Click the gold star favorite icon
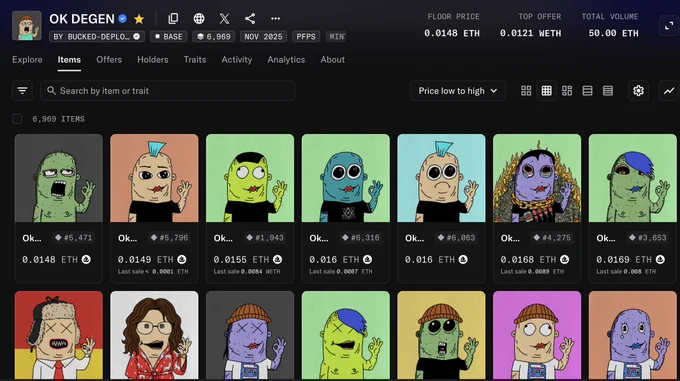 pos(139,19)
